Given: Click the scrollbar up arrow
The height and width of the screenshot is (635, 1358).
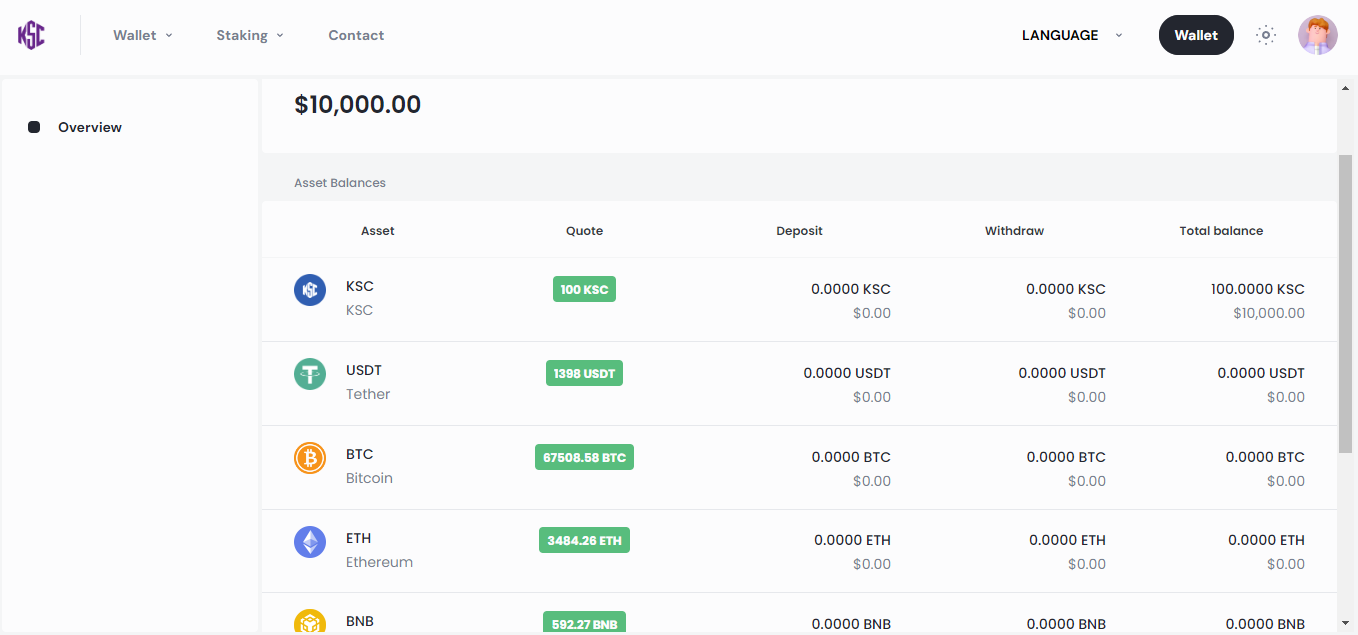Looking at the screenshot, I should (x=1345, y=88).
